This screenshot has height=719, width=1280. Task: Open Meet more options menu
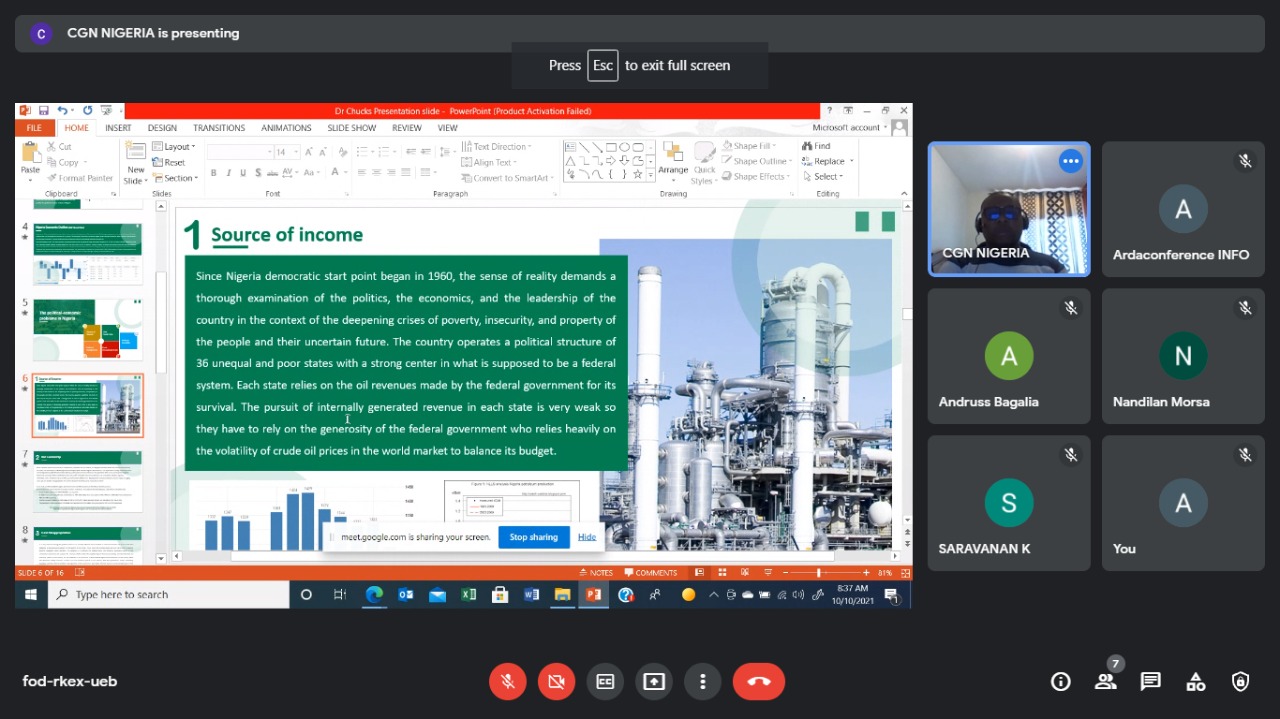pos(703,681)
